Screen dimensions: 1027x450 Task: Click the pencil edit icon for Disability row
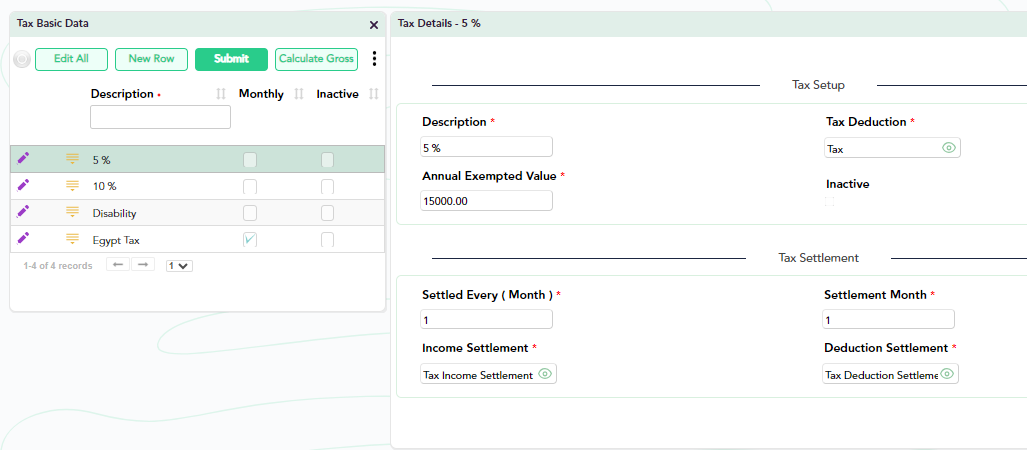[x=23, y=211]
